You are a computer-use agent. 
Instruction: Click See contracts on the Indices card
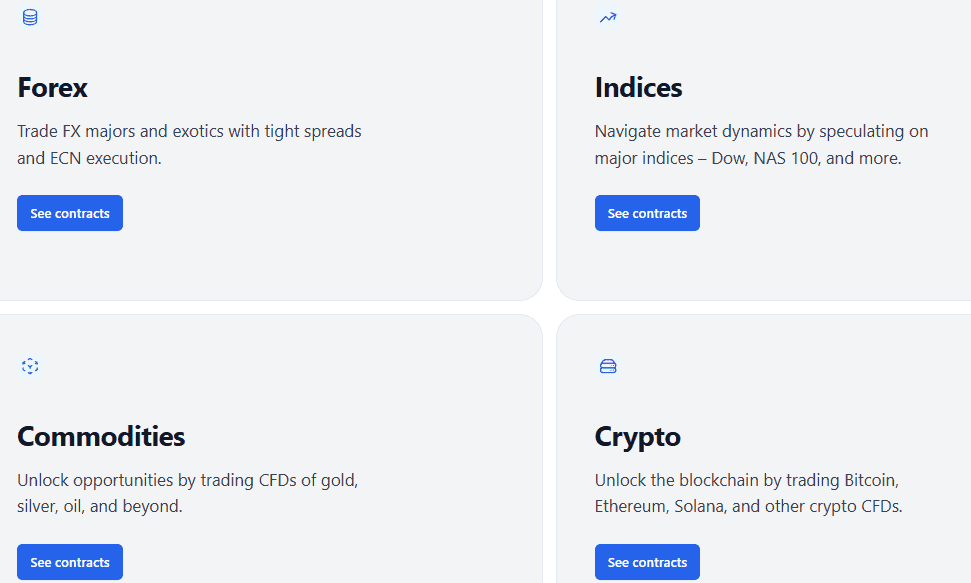tap(647, 212)
